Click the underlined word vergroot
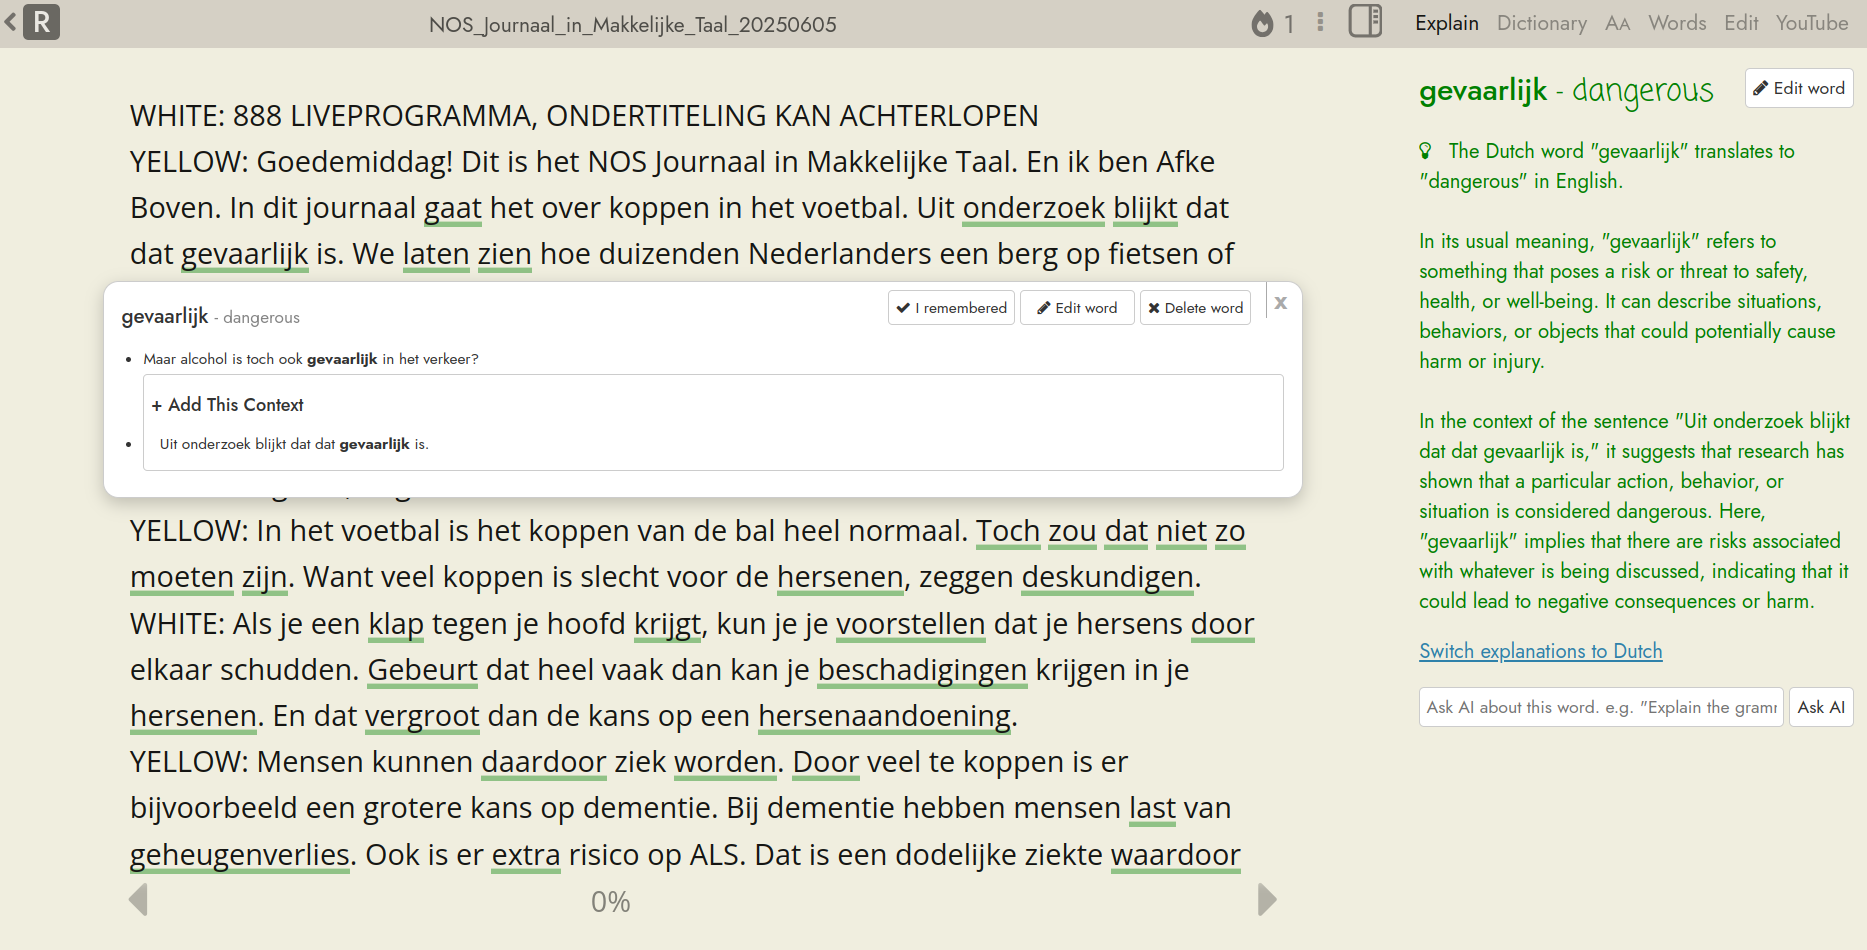This screenshot has height=950, width=1867. point(422,716)
